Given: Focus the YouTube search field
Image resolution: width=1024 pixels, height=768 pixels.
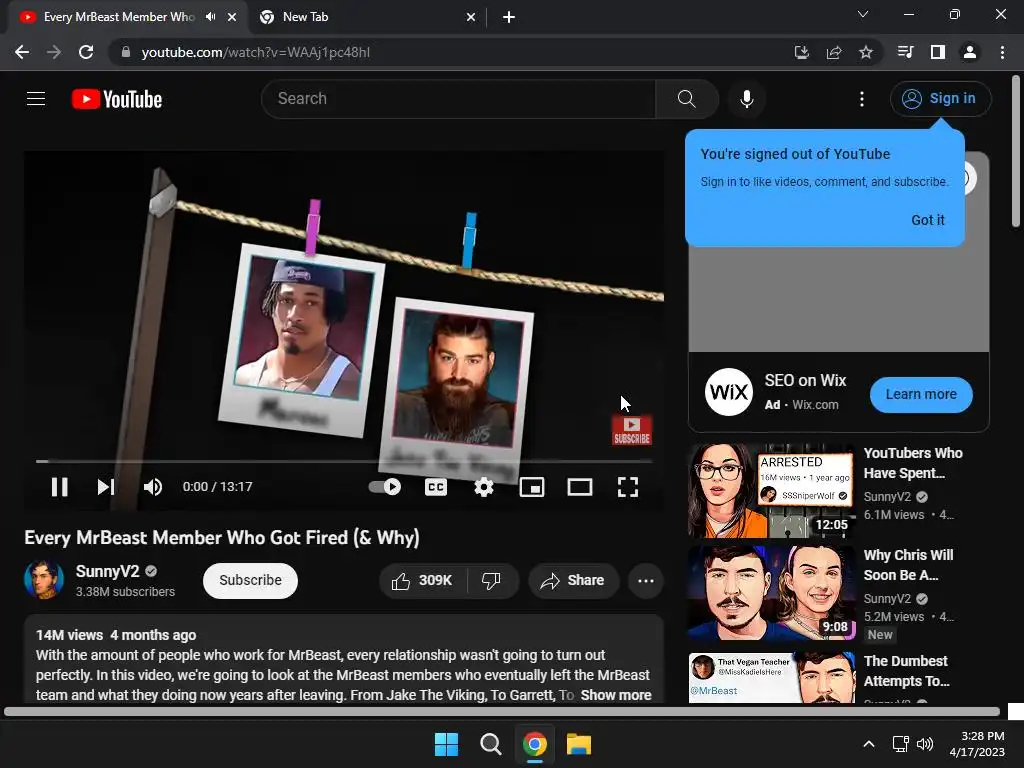Looking at the screenshot, I should tap(458, 99).
